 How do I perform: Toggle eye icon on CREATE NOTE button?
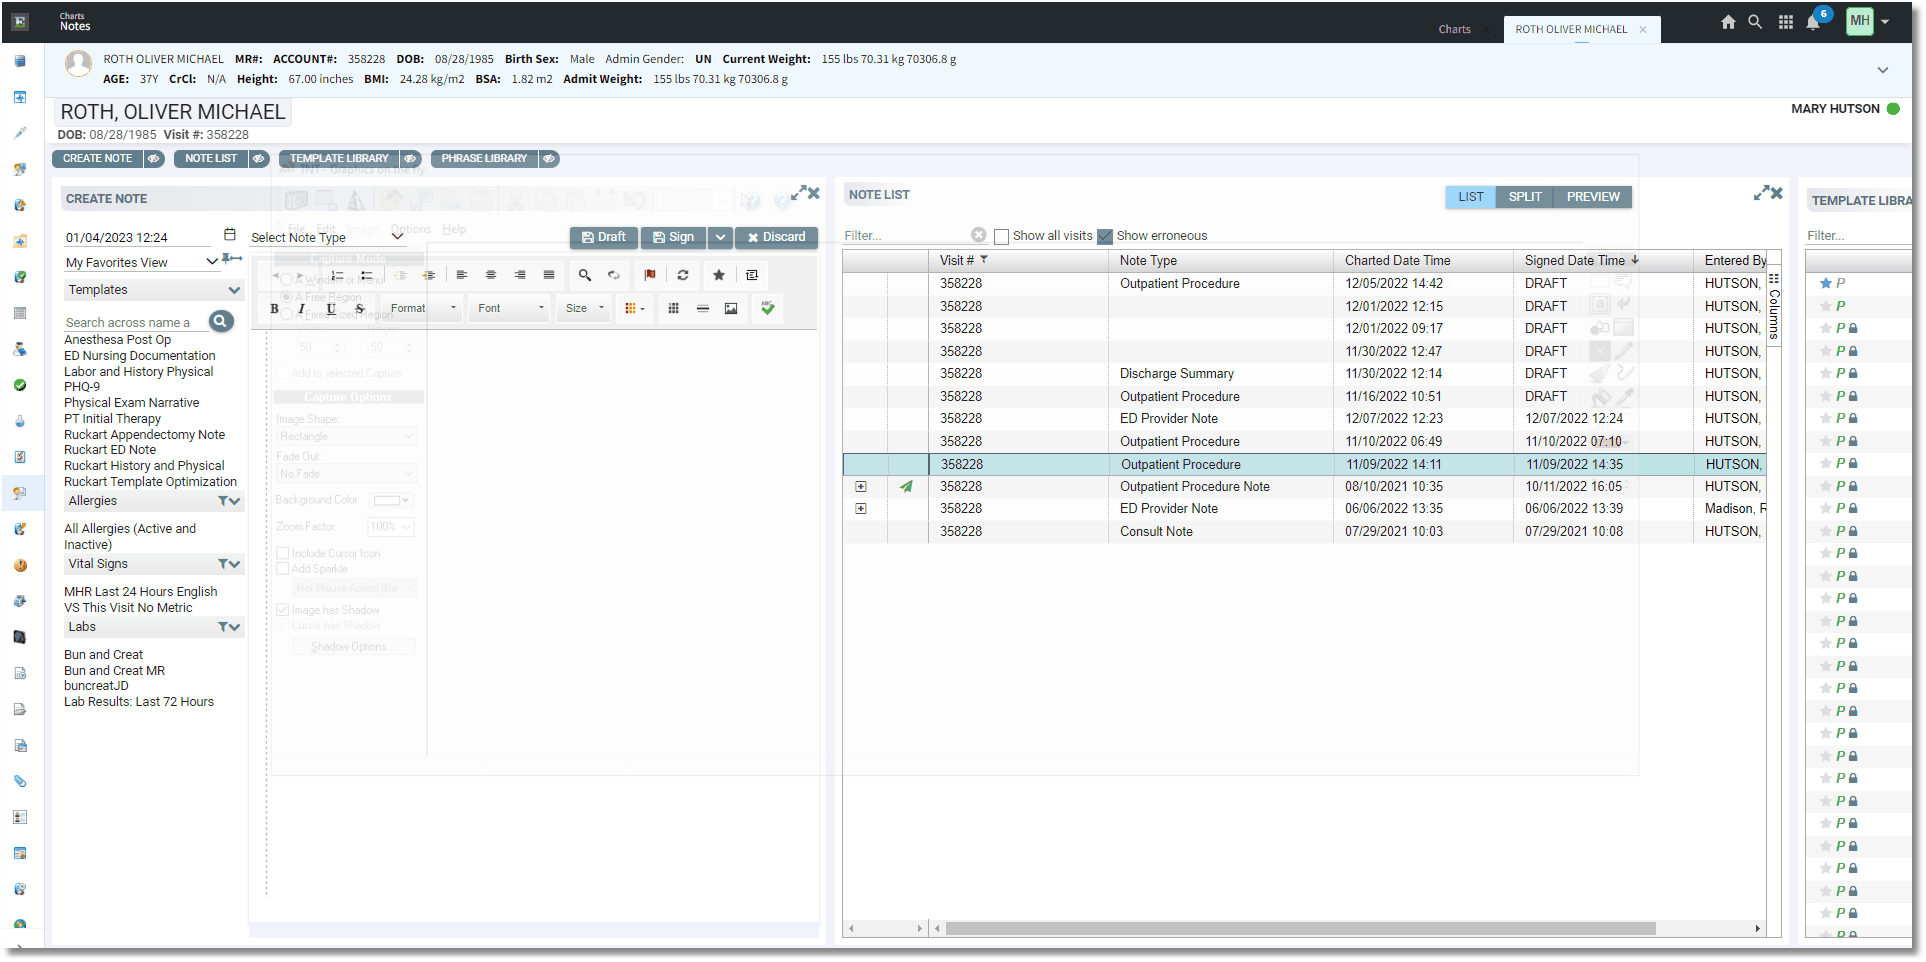click(x=154, y=159)
